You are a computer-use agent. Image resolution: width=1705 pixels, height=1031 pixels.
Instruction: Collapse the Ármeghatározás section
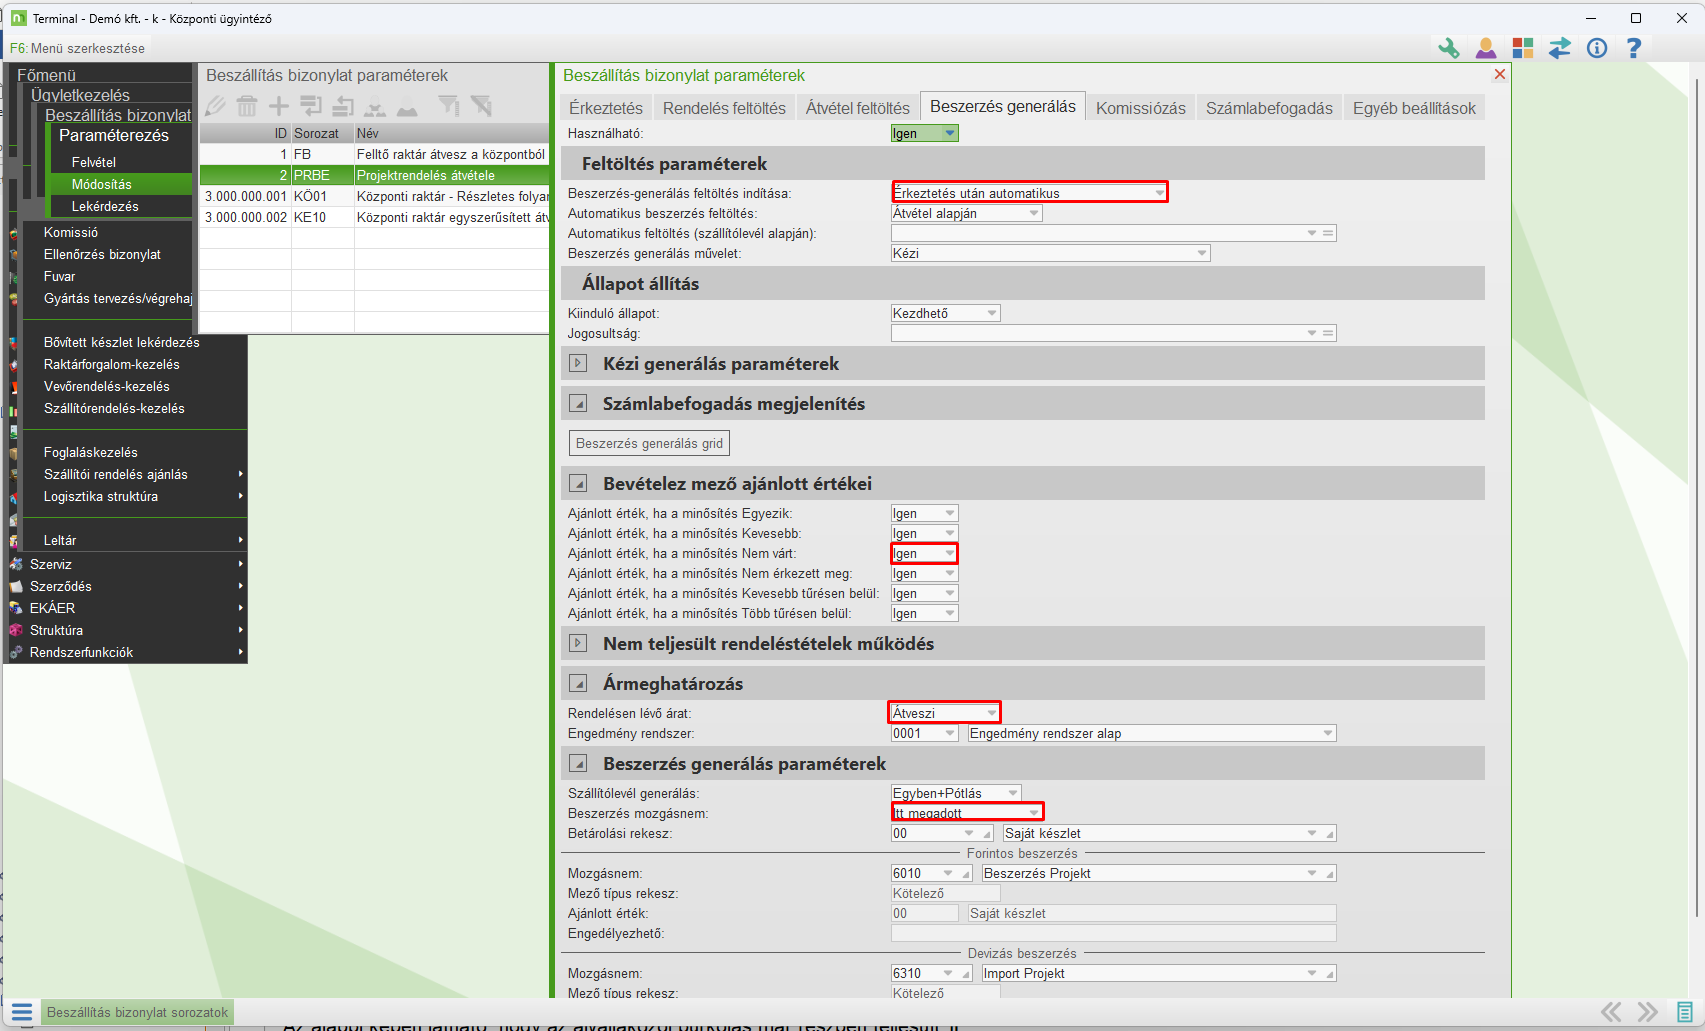tap(578, 684)
